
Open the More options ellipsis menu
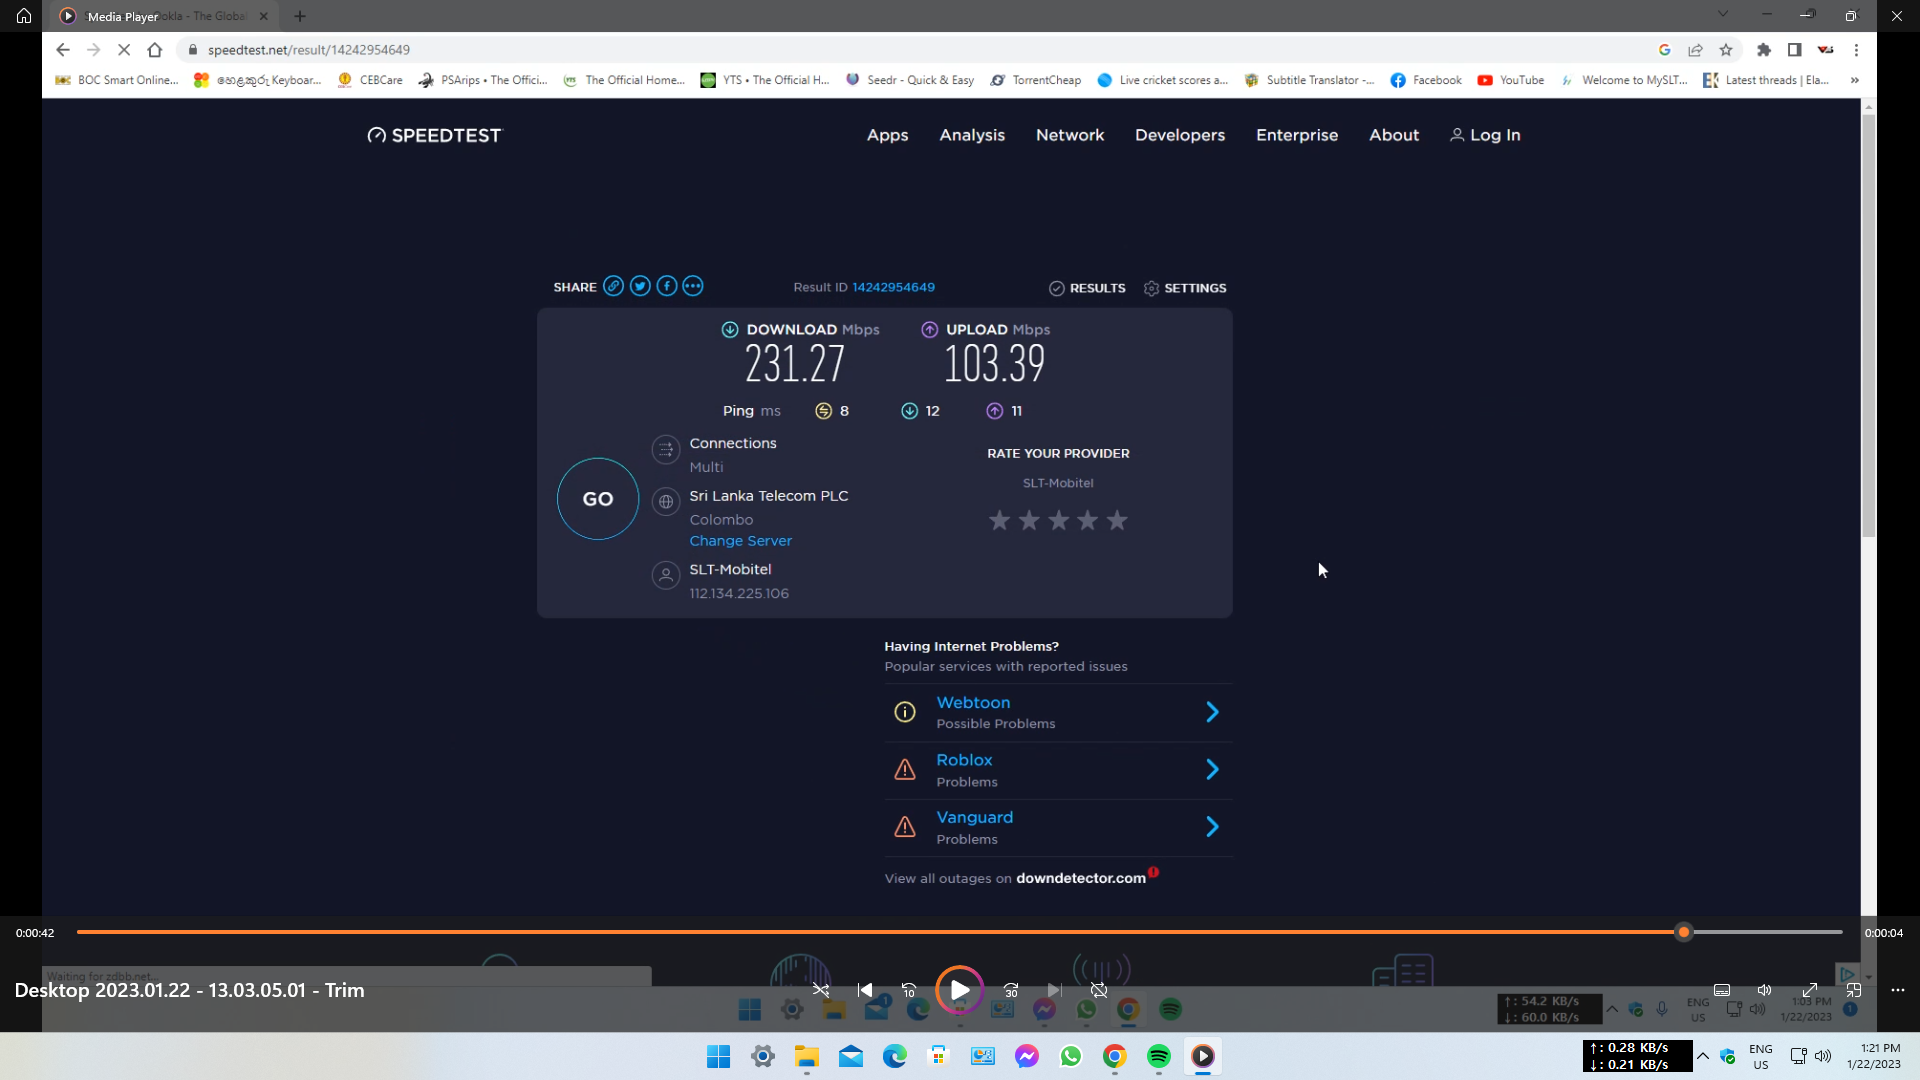coord(1898,990)
